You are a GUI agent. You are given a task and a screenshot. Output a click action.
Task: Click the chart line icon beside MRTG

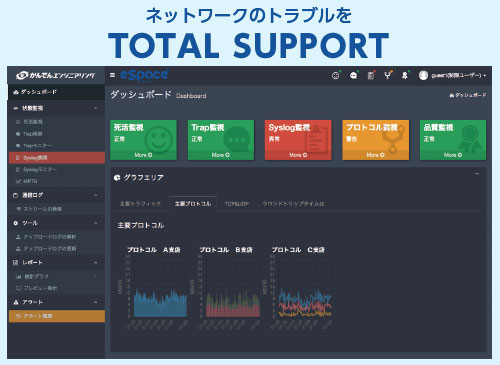tap(18, 181)
